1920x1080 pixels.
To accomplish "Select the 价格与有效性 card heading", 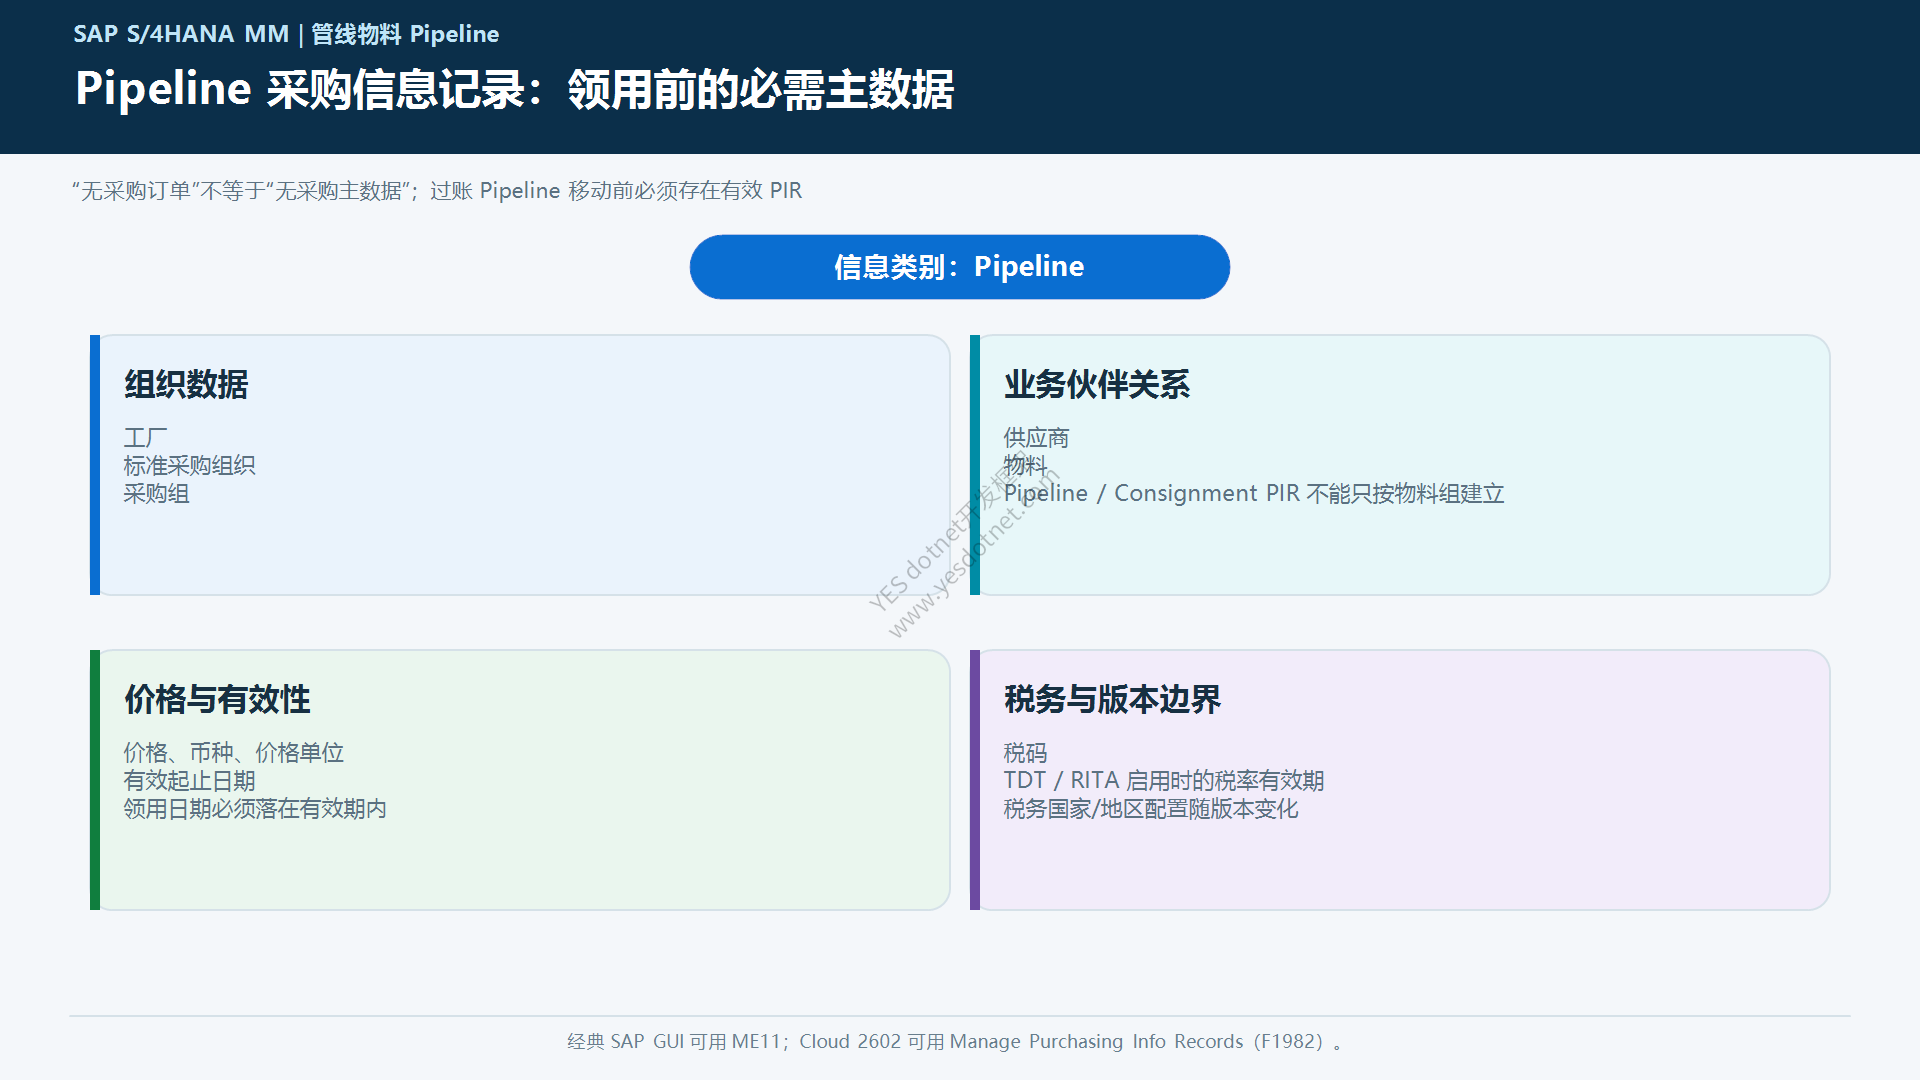I will (217, 699).
